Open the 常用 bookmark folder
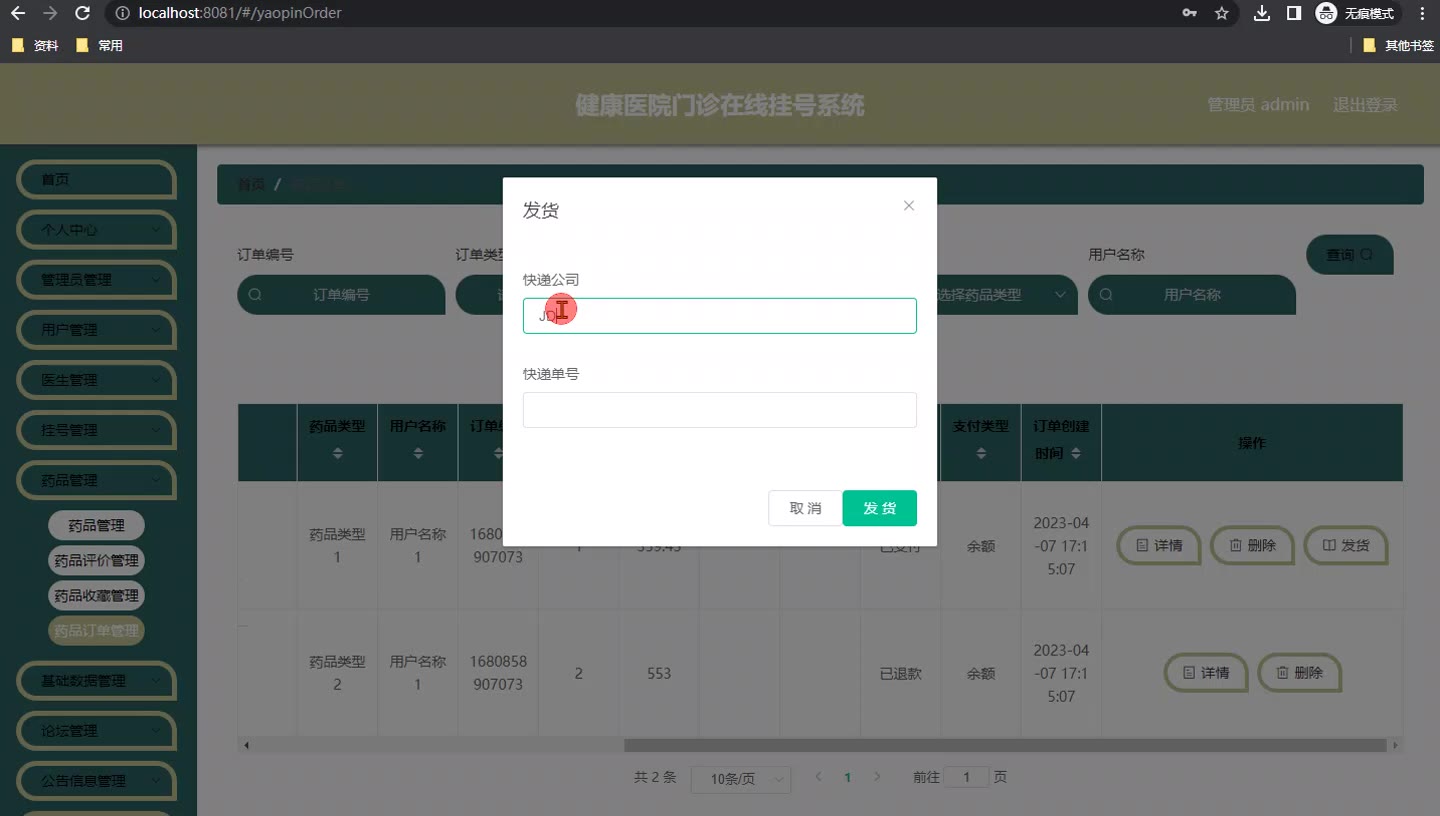Image resolution: width=1440 pixels, height=816 pixels. click(x=99, y=45)
